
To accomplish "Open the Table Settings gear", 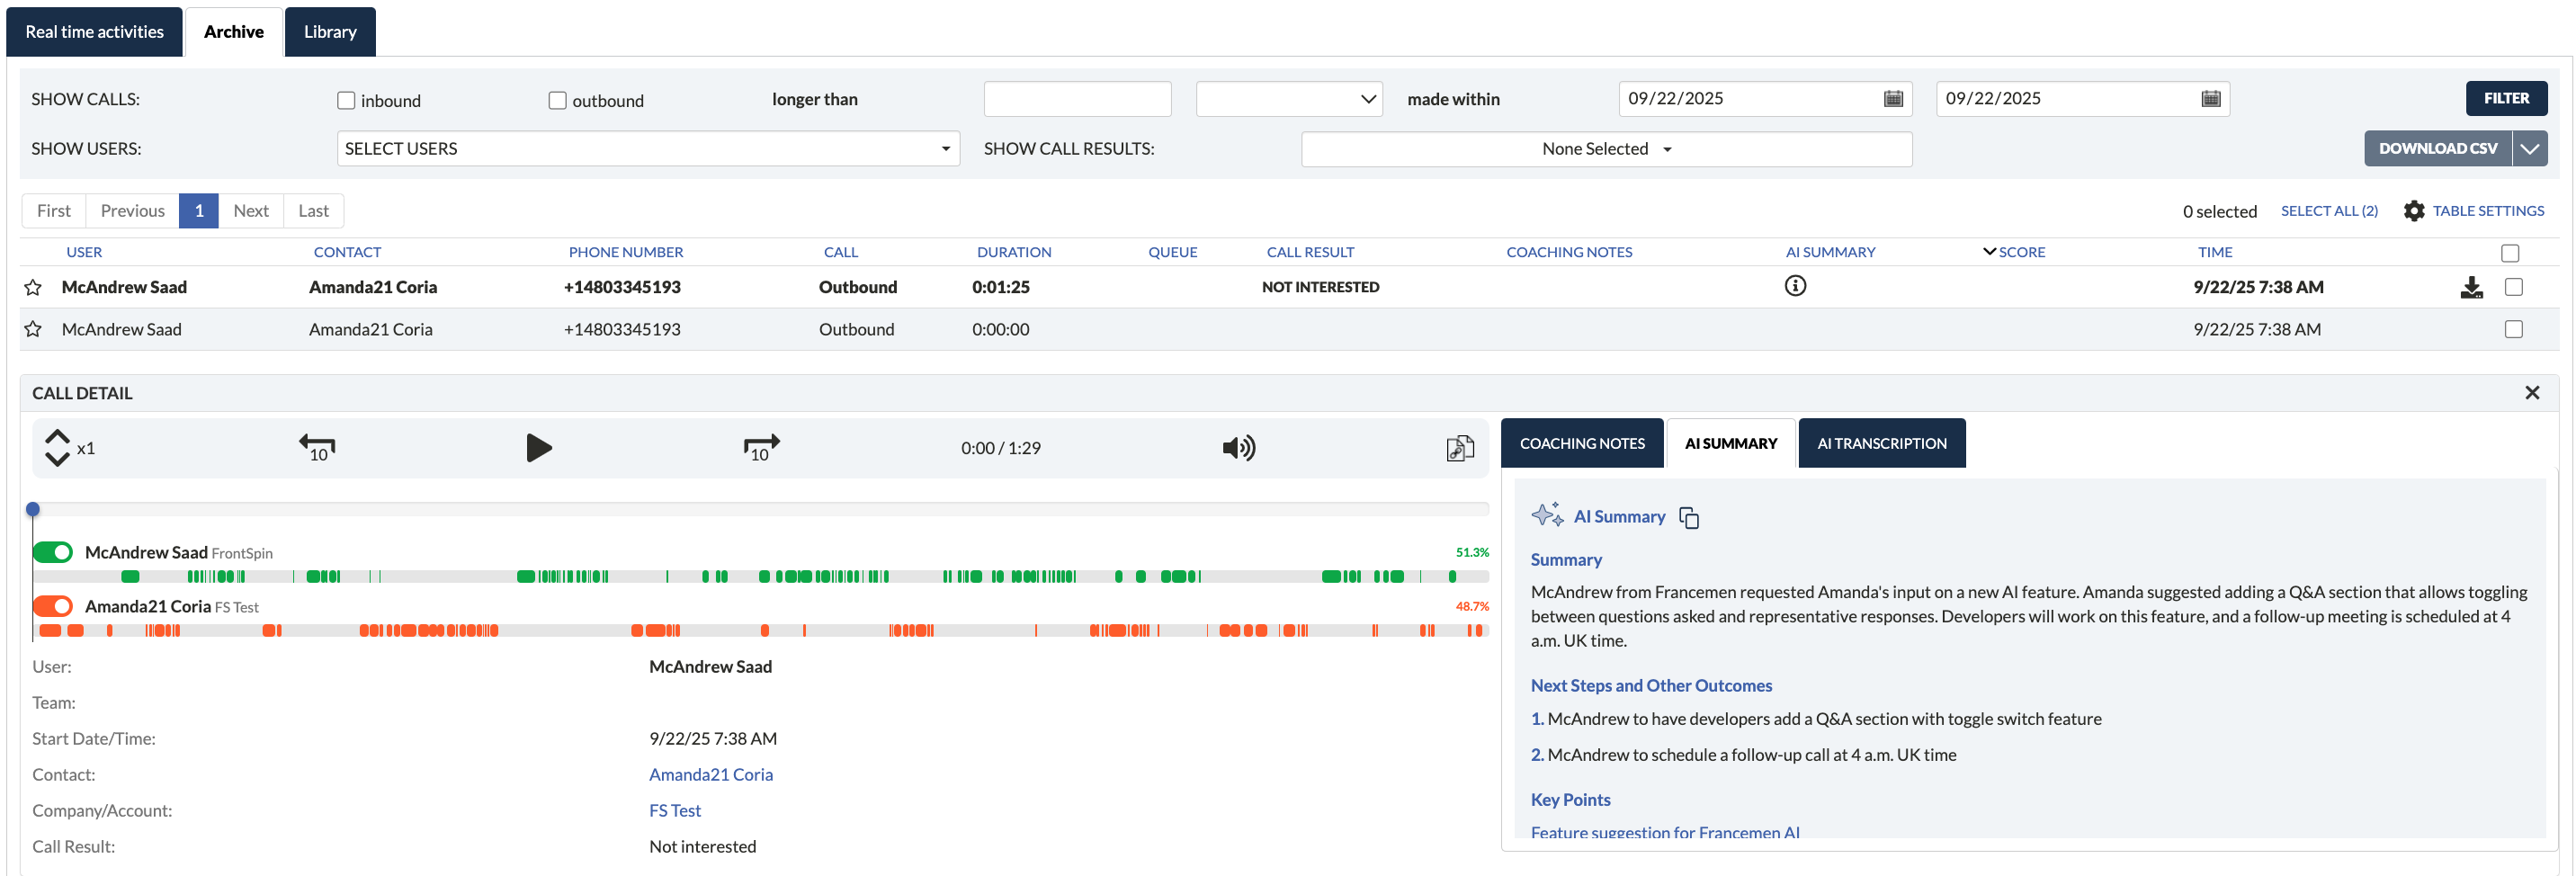I will pyautogui.click(x=2414, y=211).
